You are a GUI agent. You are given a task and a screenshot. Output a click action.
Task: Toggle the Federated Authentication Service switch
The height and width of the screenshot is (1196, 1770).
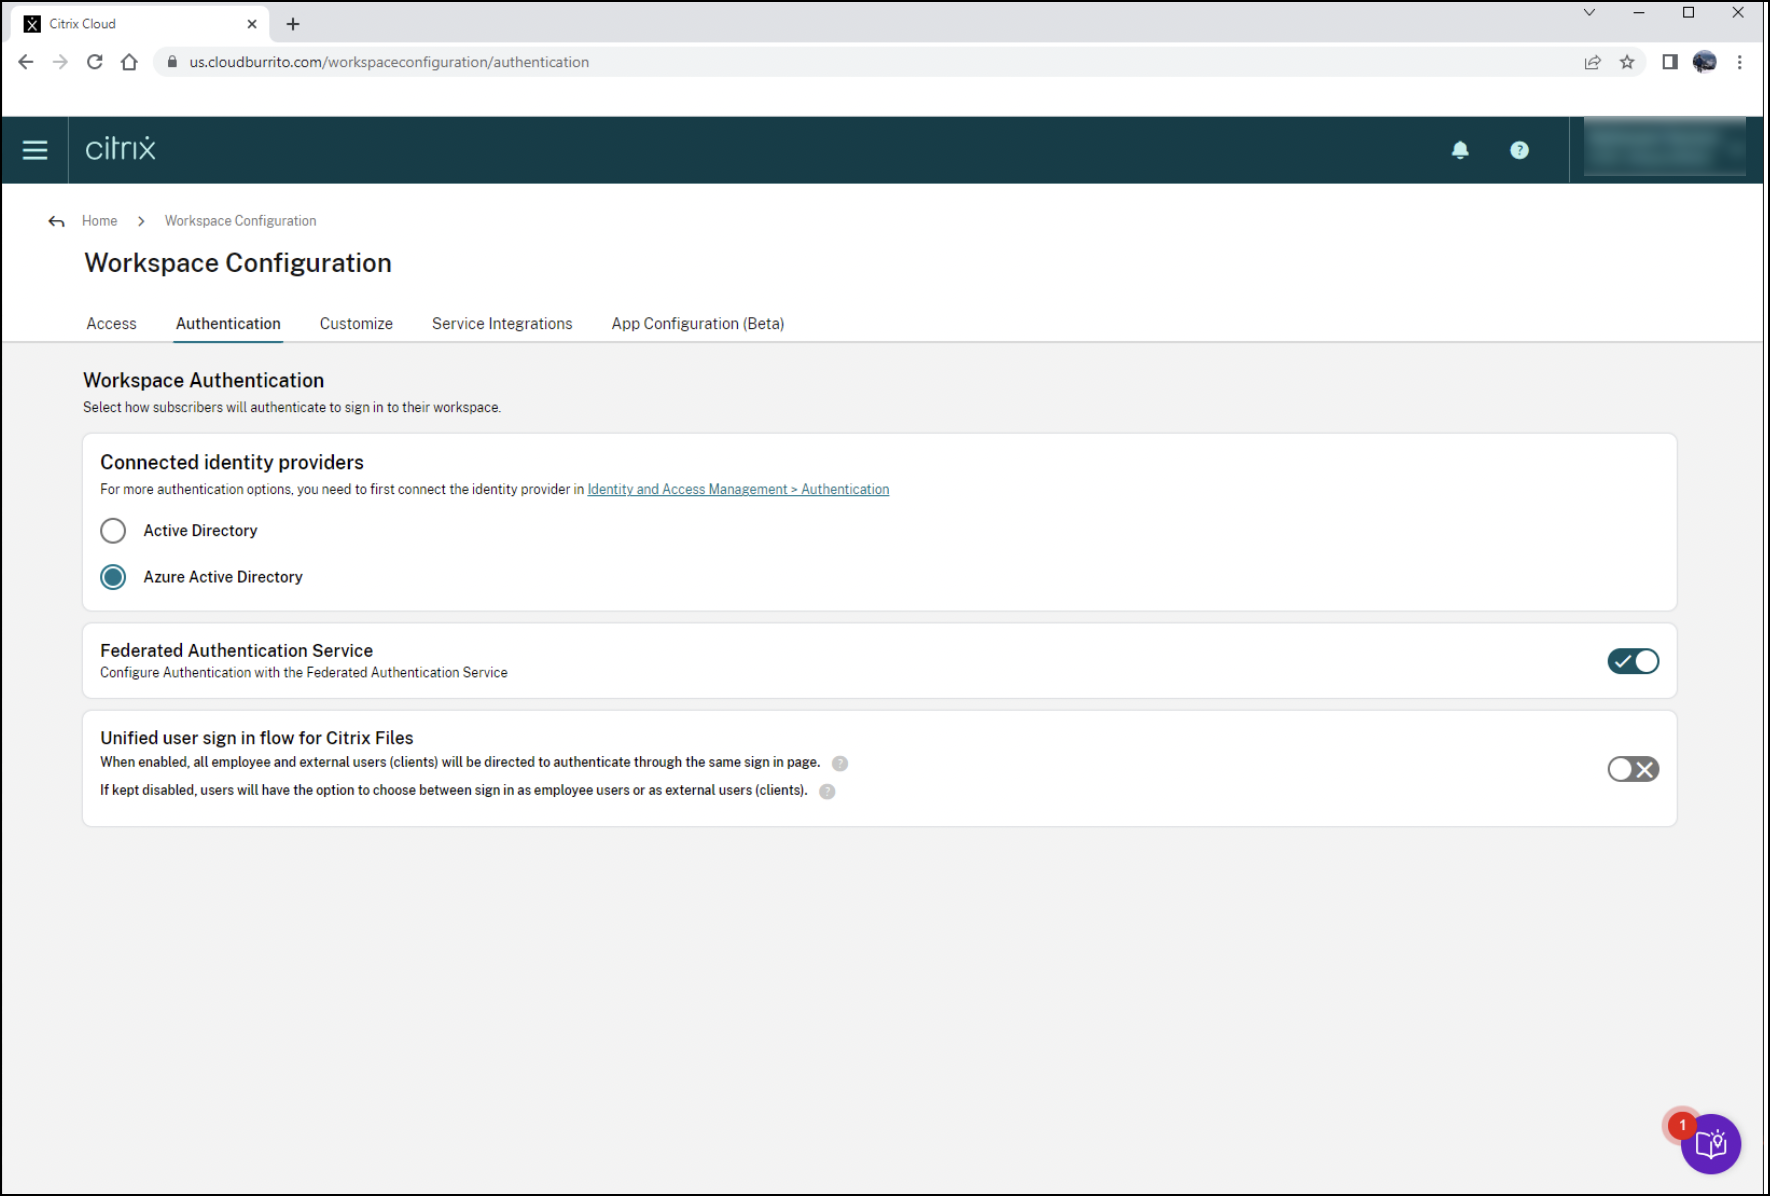click(1633, 661)
